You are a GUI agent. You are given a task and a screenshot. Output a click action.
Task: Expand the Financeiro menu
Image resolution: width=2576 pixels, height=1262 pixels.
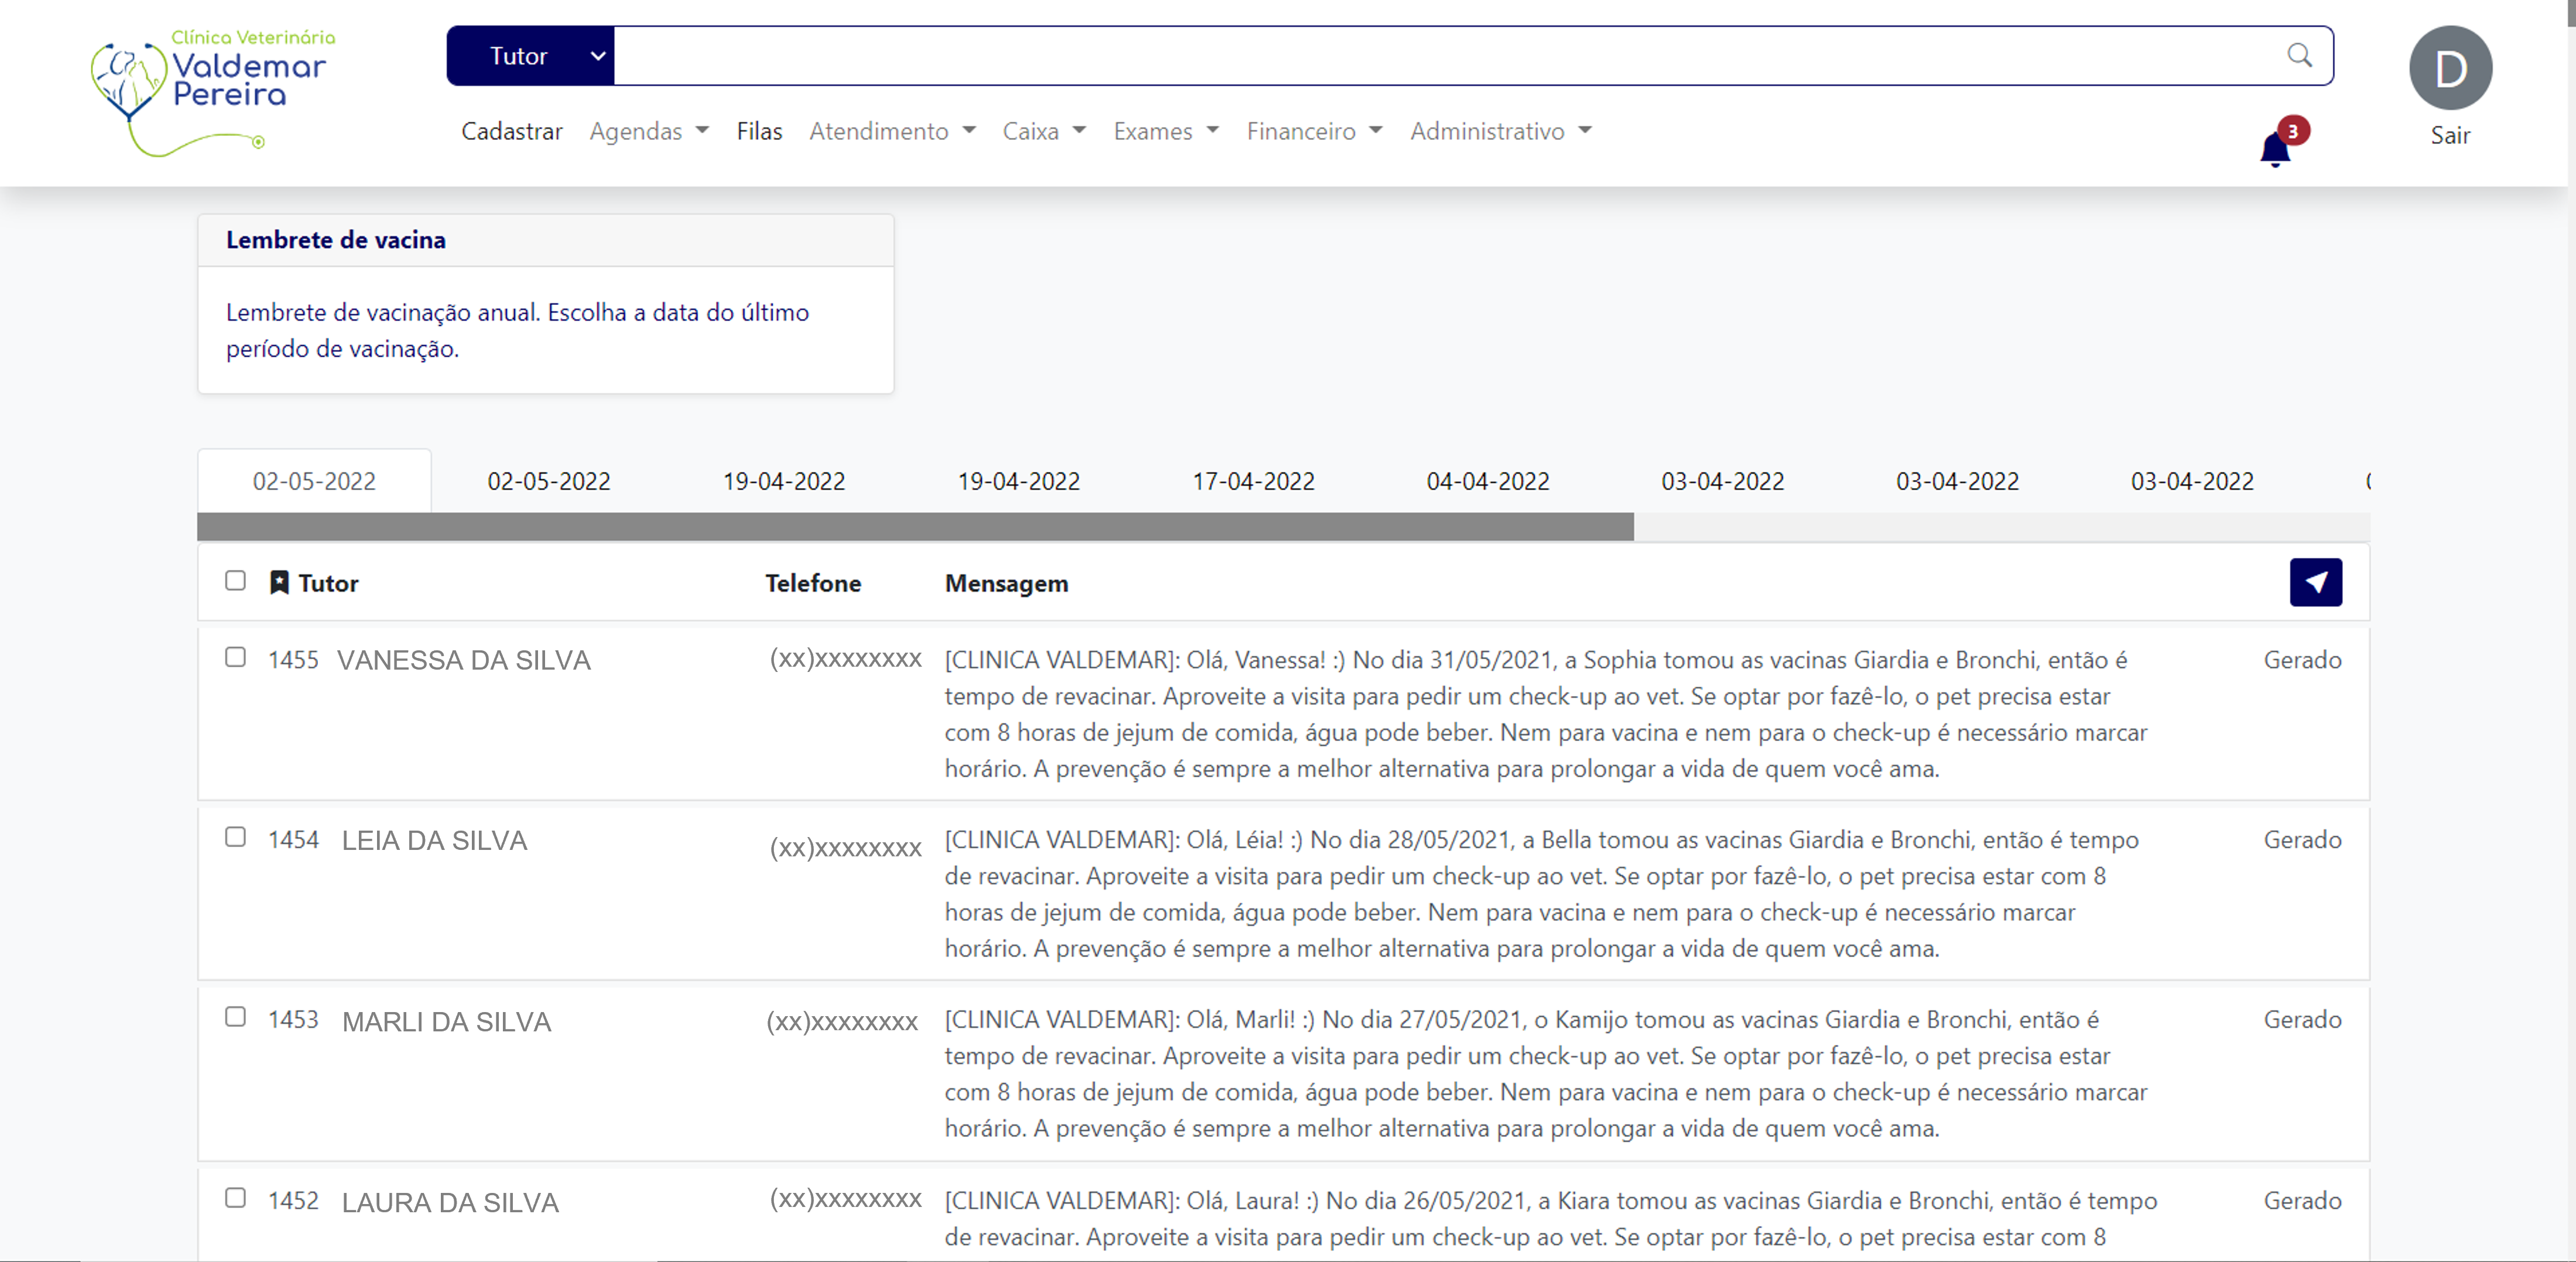(x=1314, y=131)
